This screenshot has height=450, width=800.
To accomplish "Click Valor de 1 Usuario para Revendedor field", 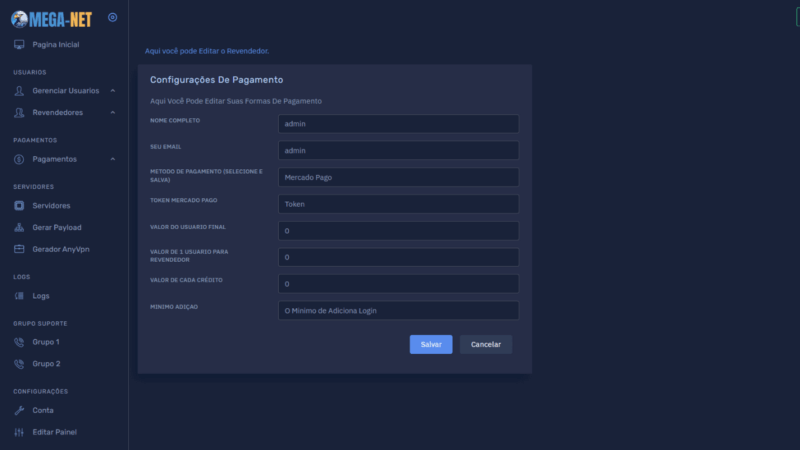I will [x=398, y=257].
